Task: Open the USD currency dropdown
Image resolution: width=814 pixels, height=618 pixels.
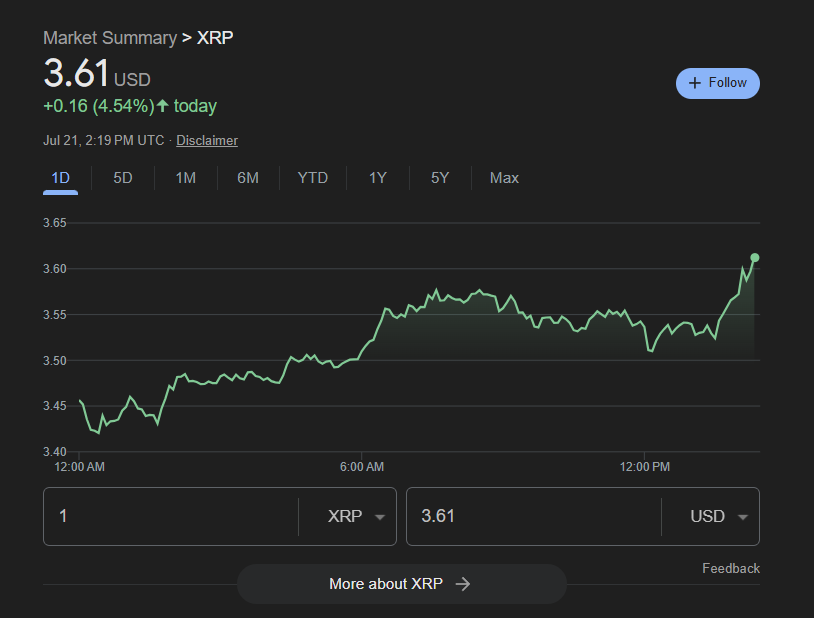Action: pos(718,516)
